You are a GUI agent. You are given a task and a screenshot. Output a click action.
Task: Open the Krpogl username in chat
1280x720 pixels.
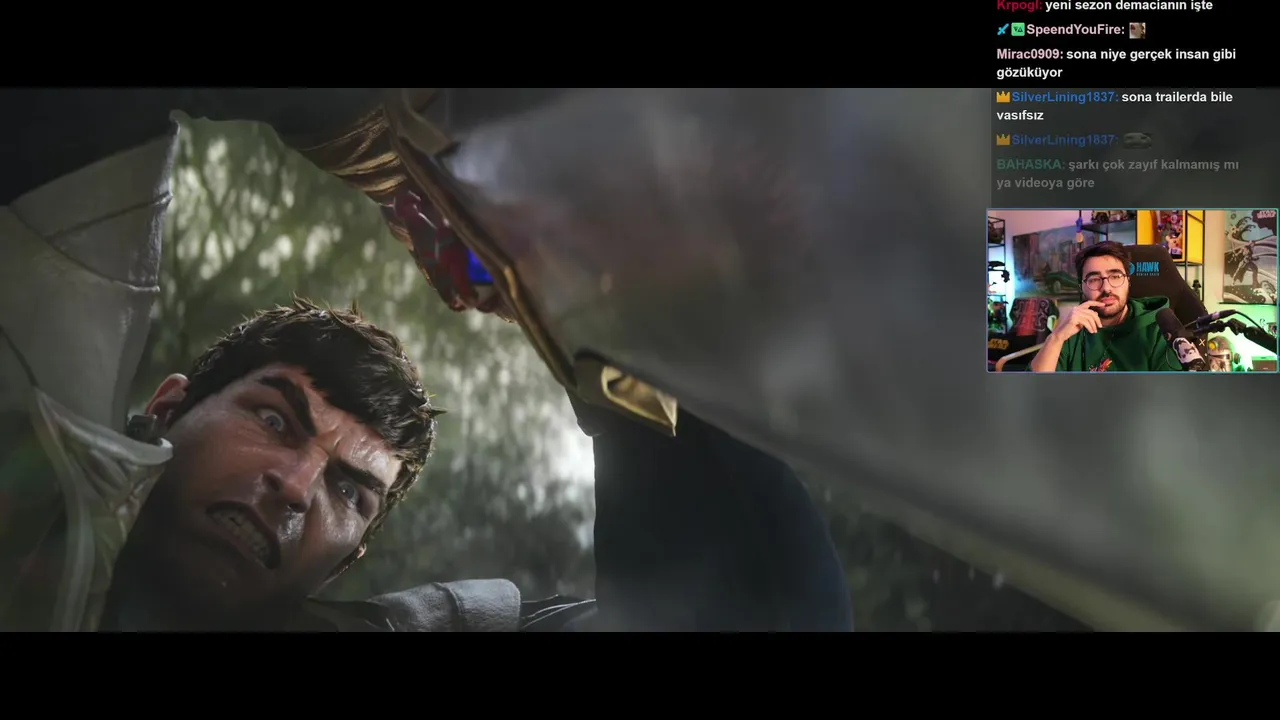pyautogui.click(x=1019, y=5)
